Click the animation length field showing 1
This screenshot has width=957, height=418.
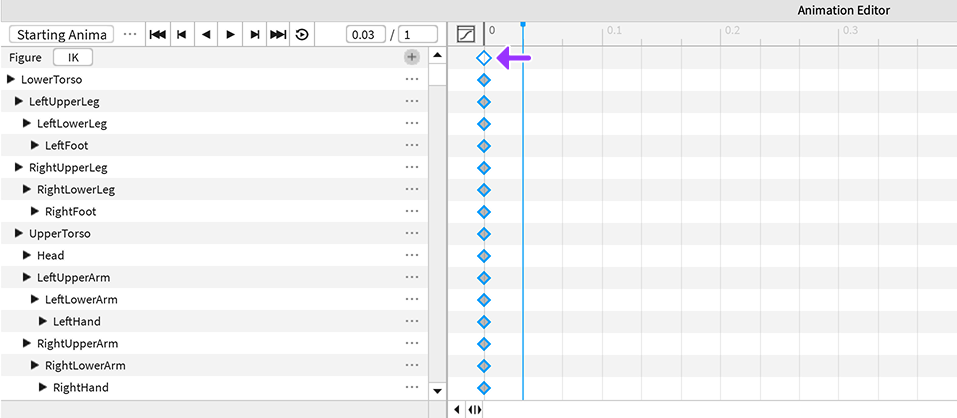[418, 35]
